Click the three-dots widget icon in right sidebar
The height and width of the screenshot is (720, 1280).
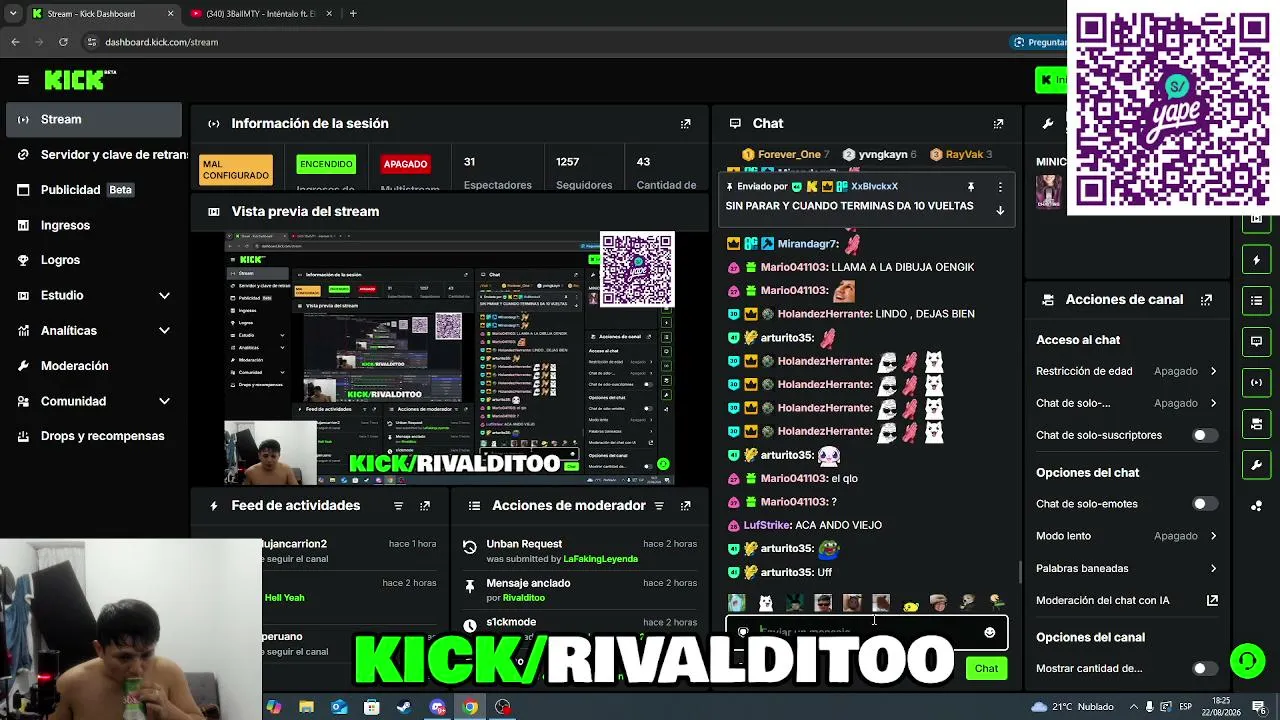(1257, 506)
